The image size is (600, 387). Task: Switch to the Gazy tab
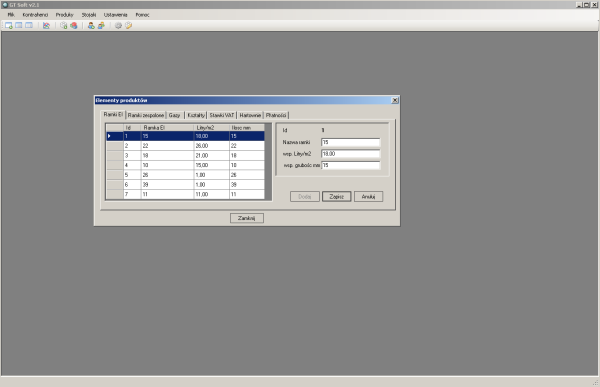[174, 115]
